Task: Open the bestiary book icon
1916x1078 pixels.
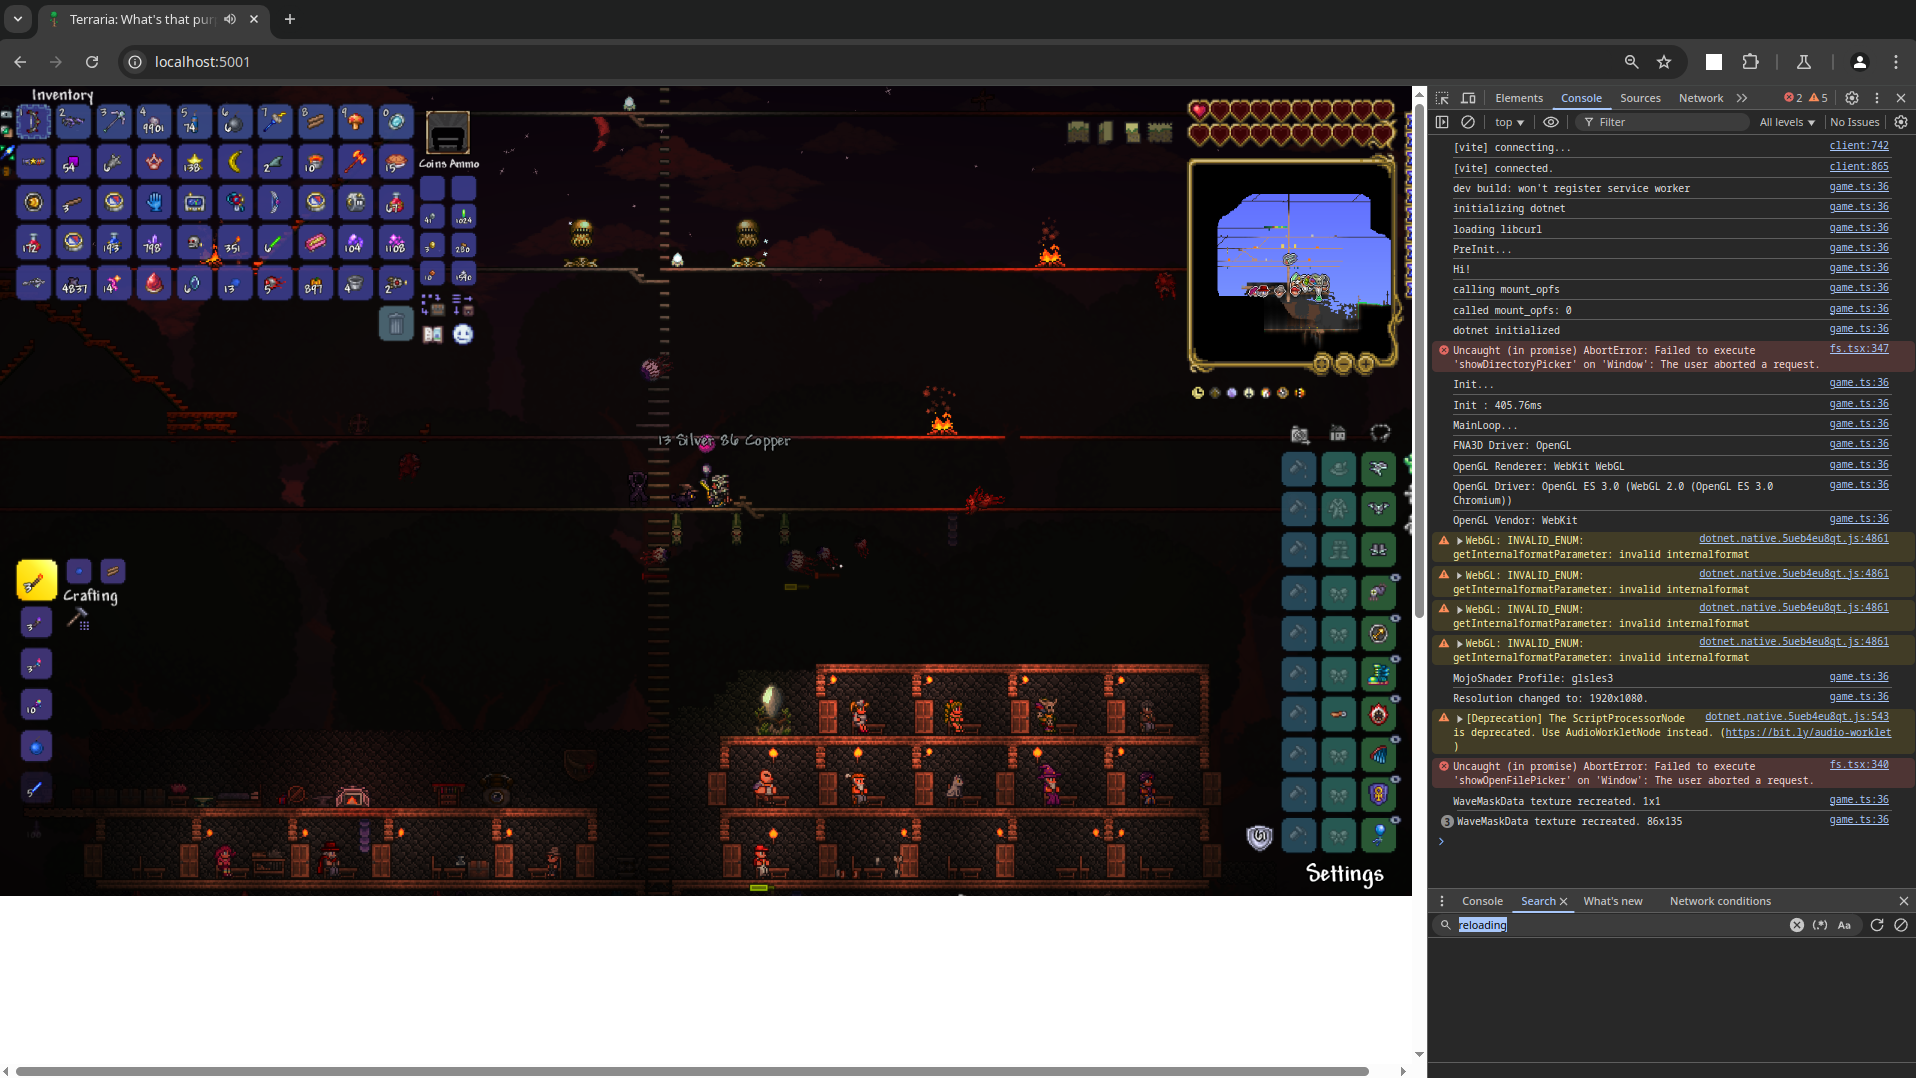Action: (433, 334)
